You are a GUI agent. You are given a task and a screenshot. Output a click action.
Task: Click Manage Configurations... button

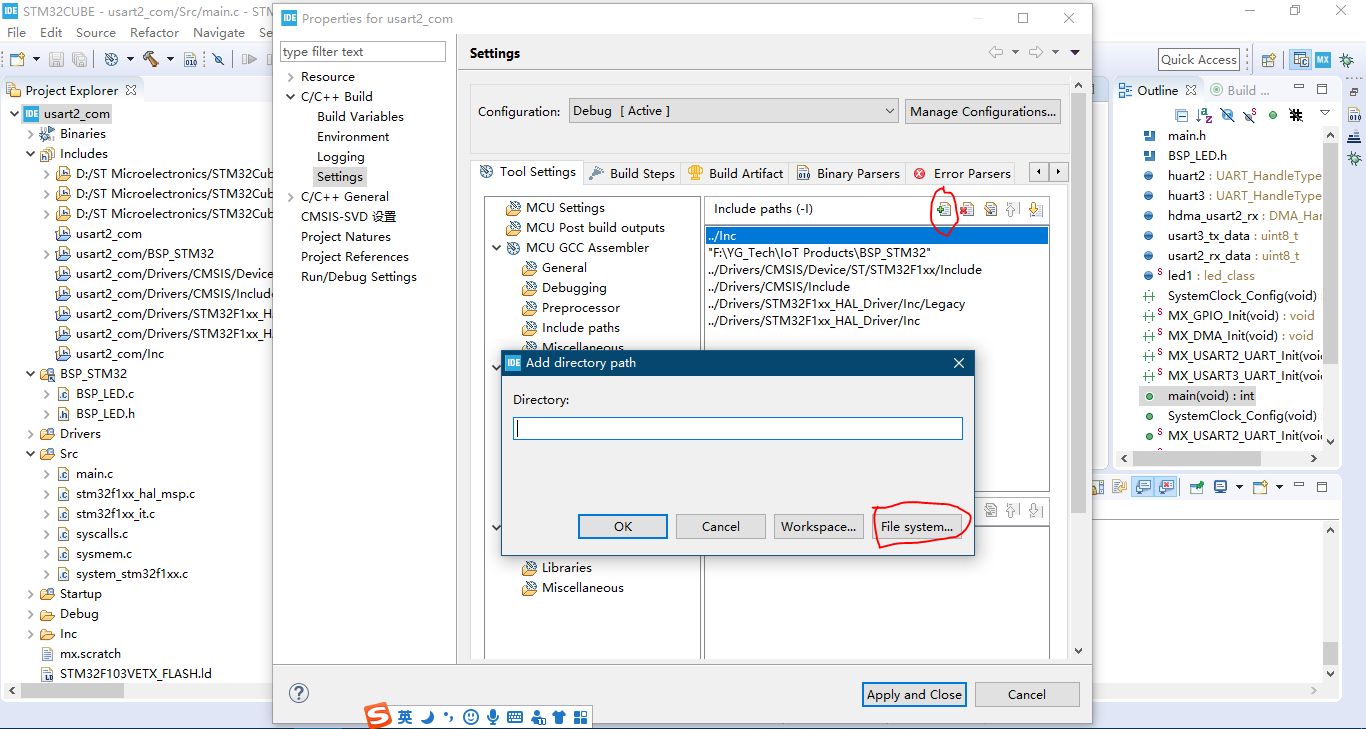click(983, 112)
